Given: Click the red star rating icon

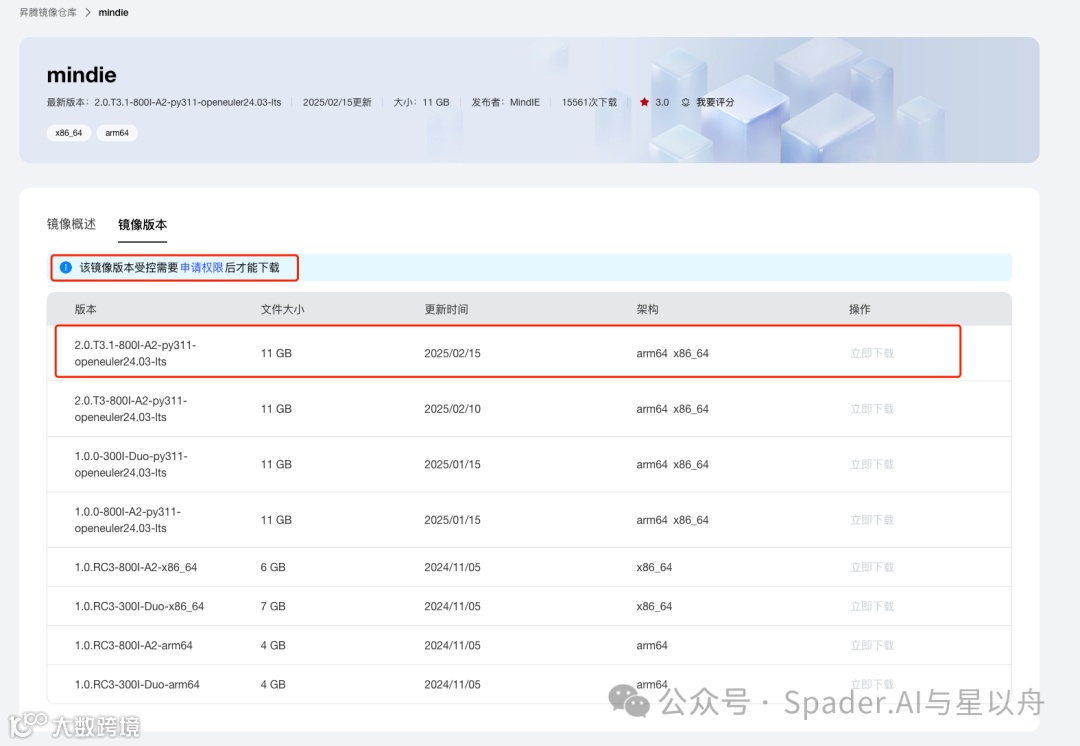Looking at the screenshot, I should coord(644,102).
